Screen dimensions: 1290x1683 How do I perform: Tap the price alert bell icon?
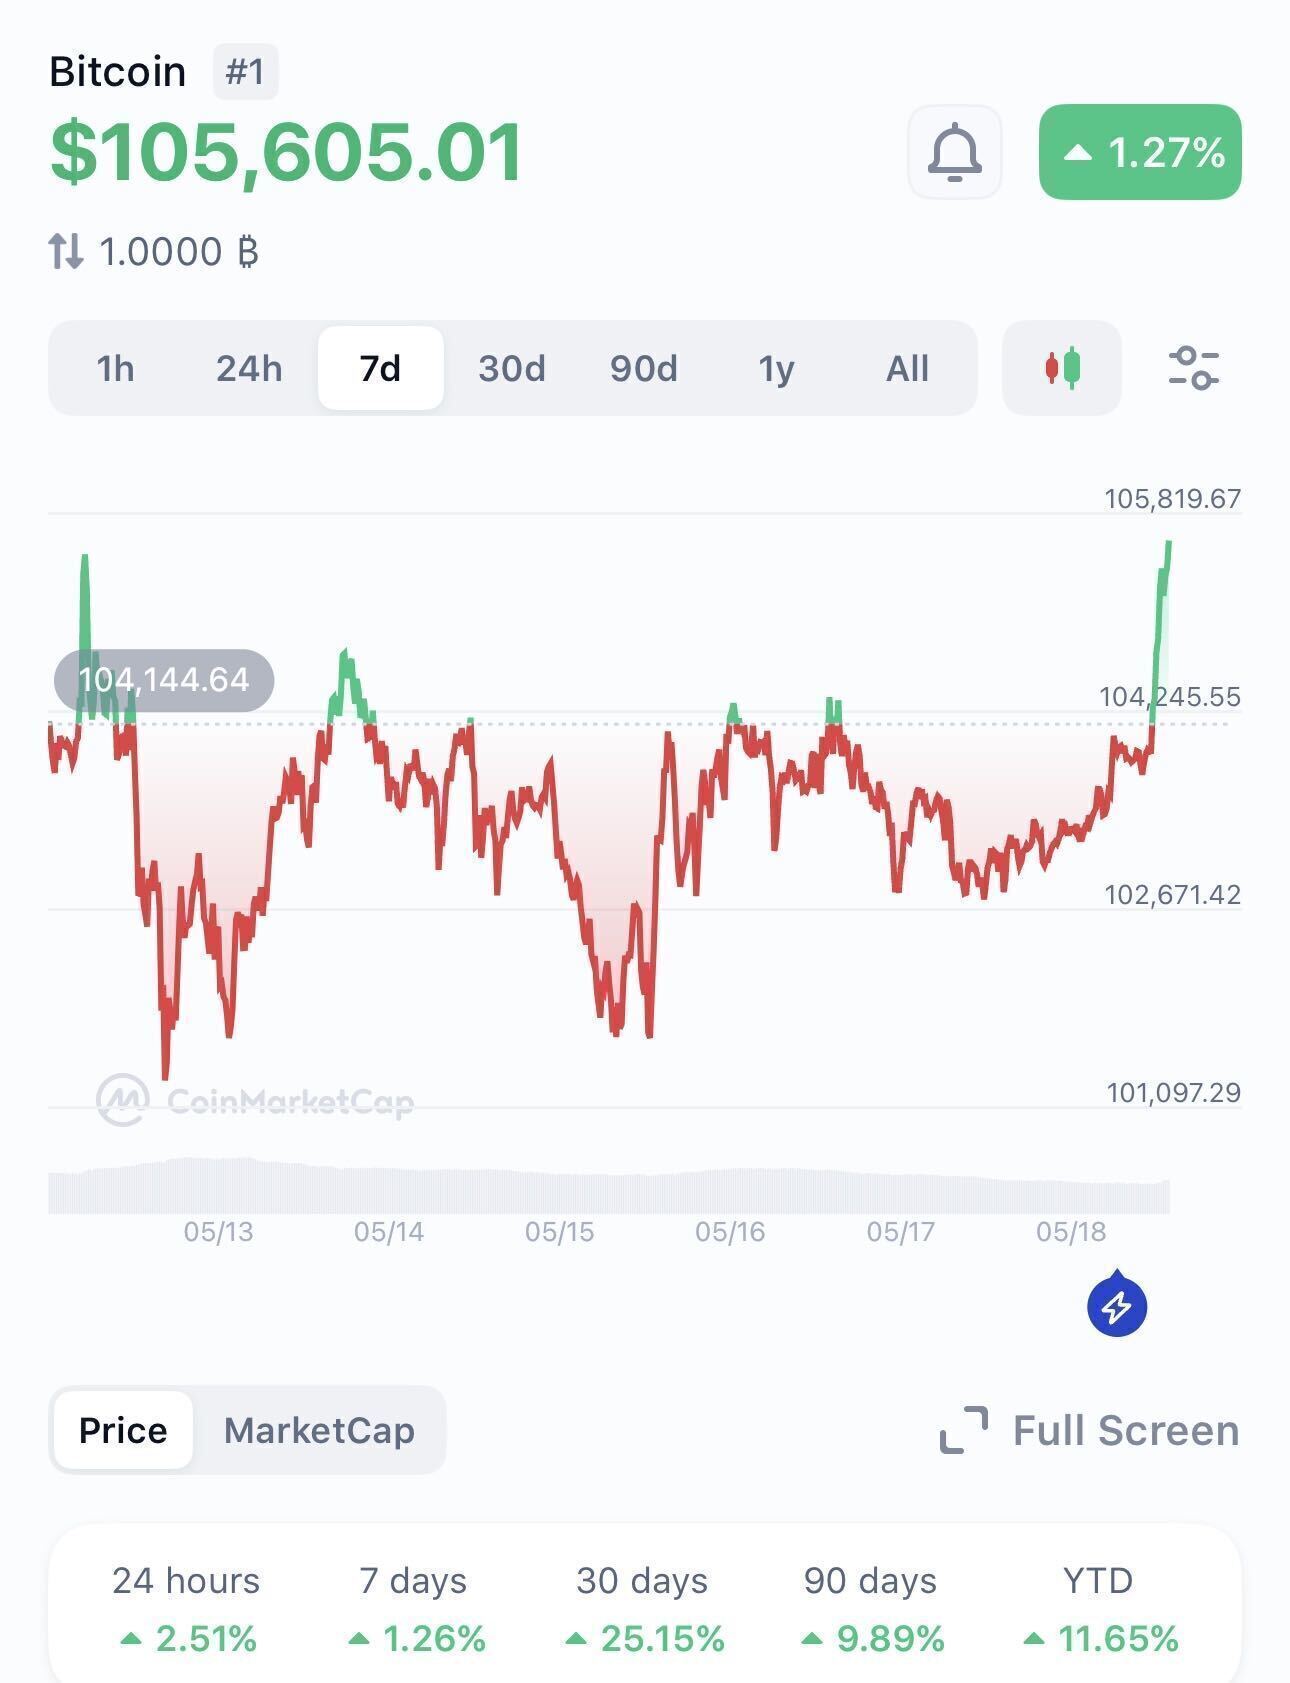[x=954, y=152]
